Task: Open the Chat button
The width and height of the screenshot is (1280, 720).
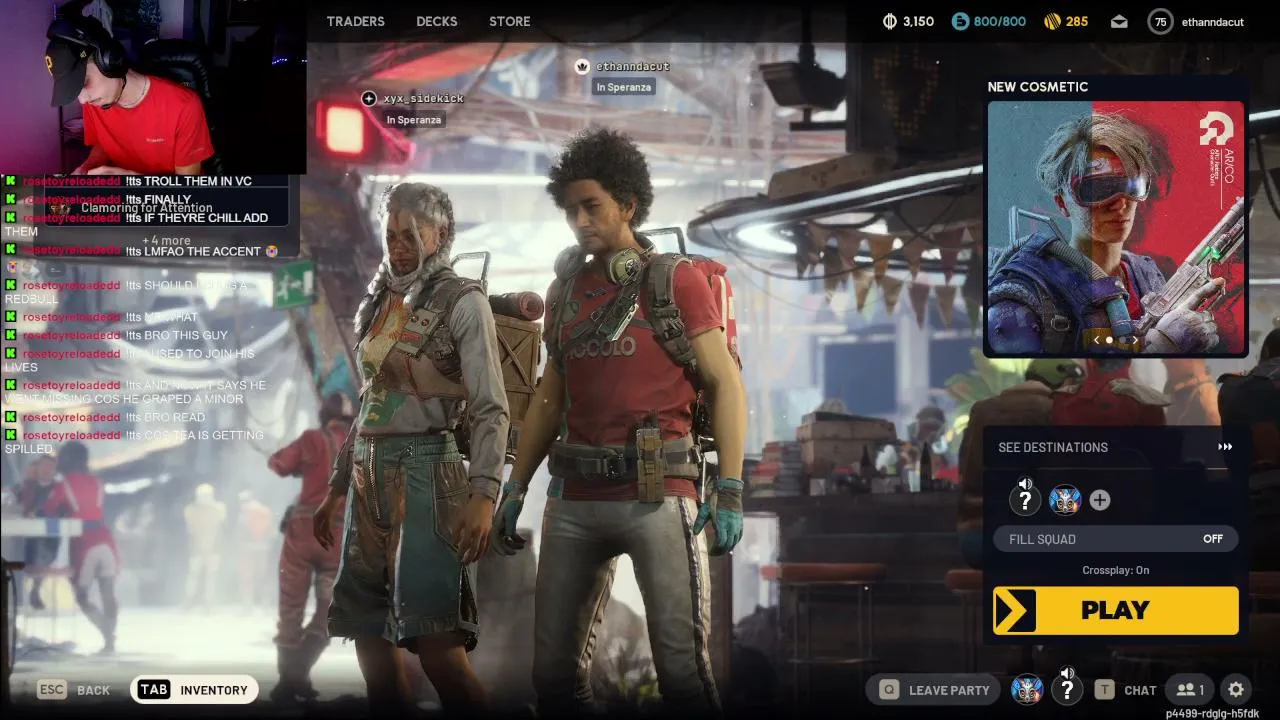Action: (x=1125, y=690)
